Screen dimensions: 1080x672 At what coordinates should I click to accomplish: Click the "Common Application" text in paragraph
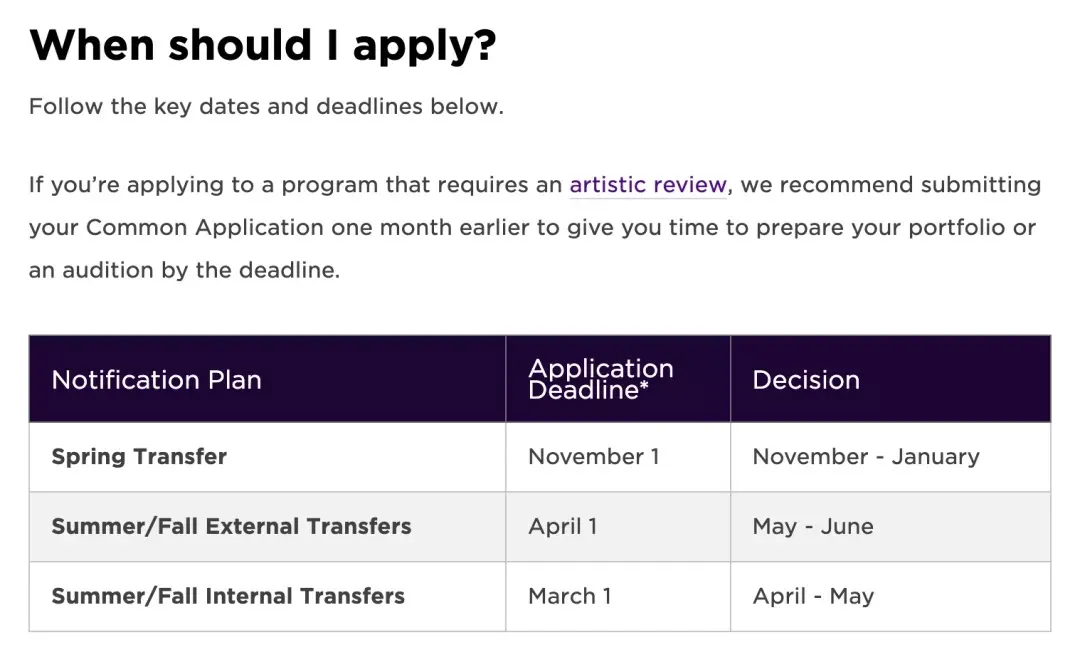coord(205,227)
